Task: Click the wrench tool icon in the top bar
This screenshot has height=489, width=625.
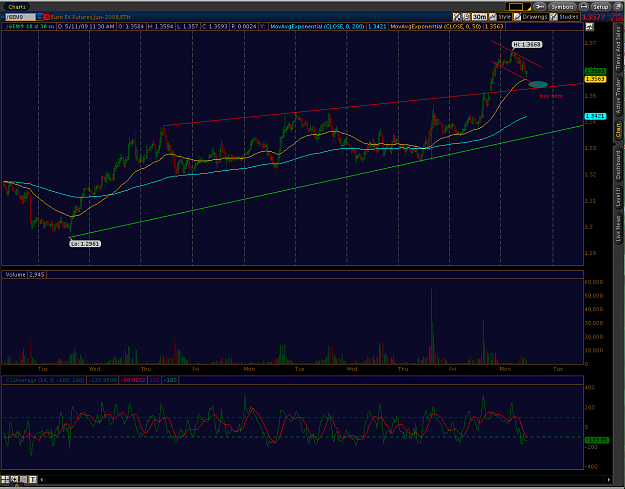Action: pos(539,7)
